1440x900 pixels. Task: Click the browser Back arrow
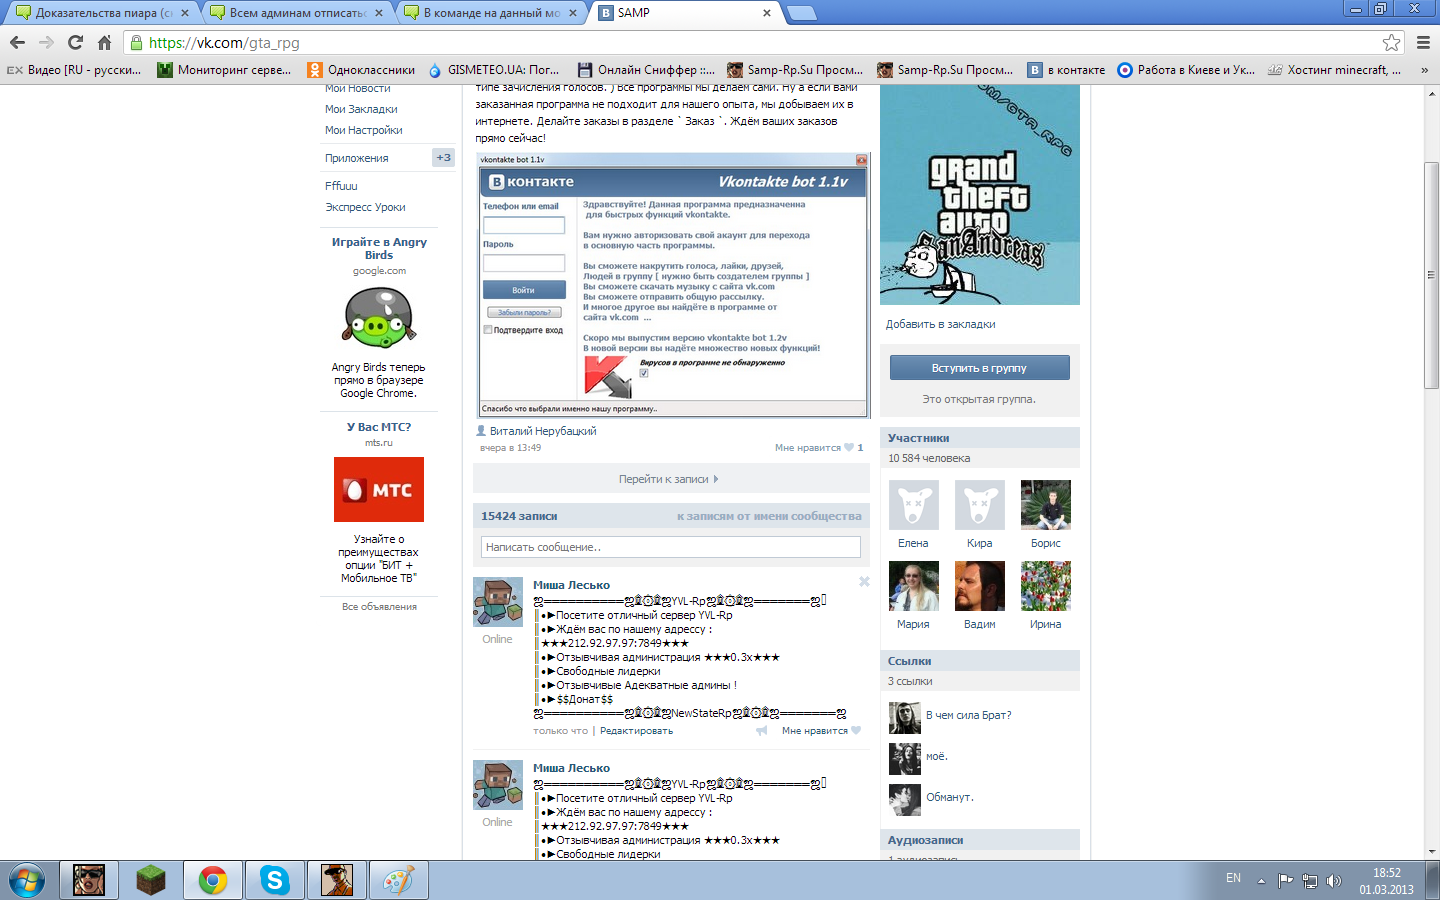tap(17, 43)
